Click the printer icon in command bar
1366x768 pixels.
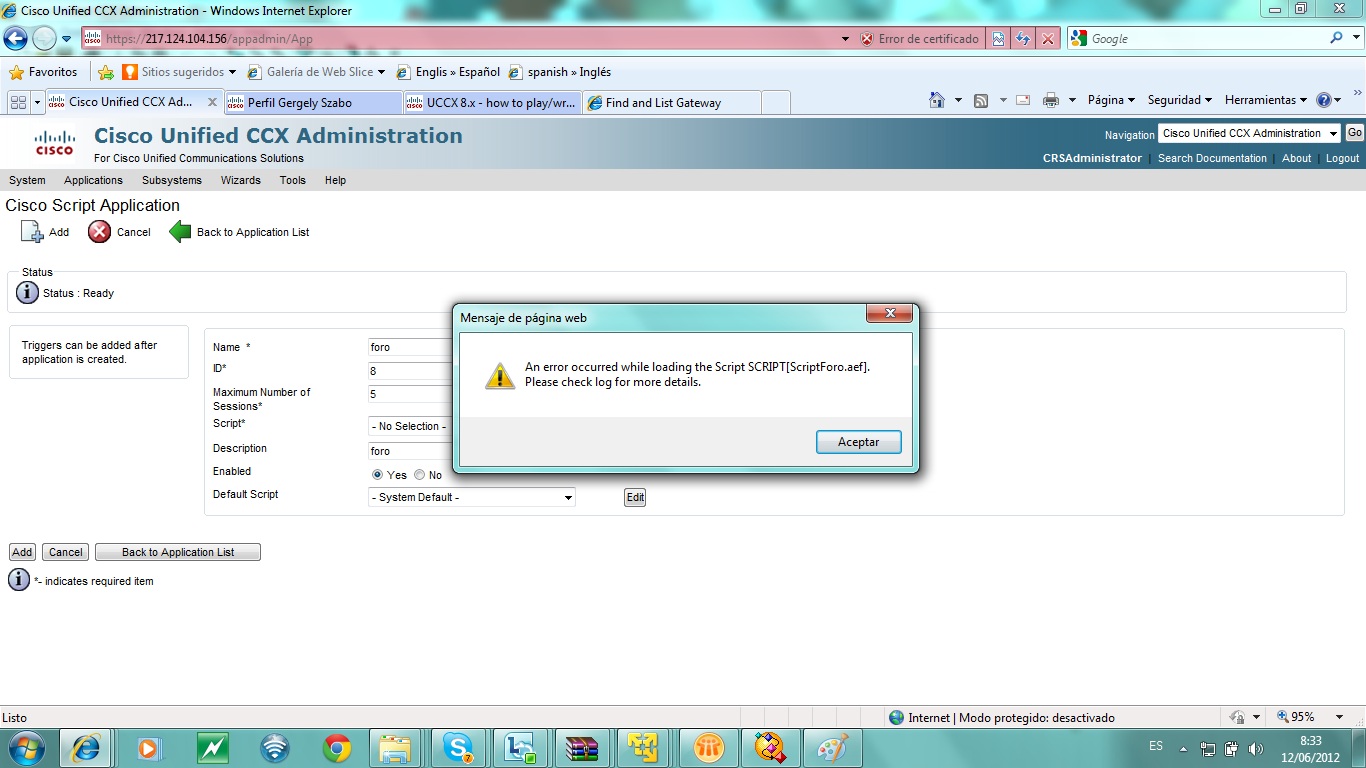click(x=1051, y=100)
